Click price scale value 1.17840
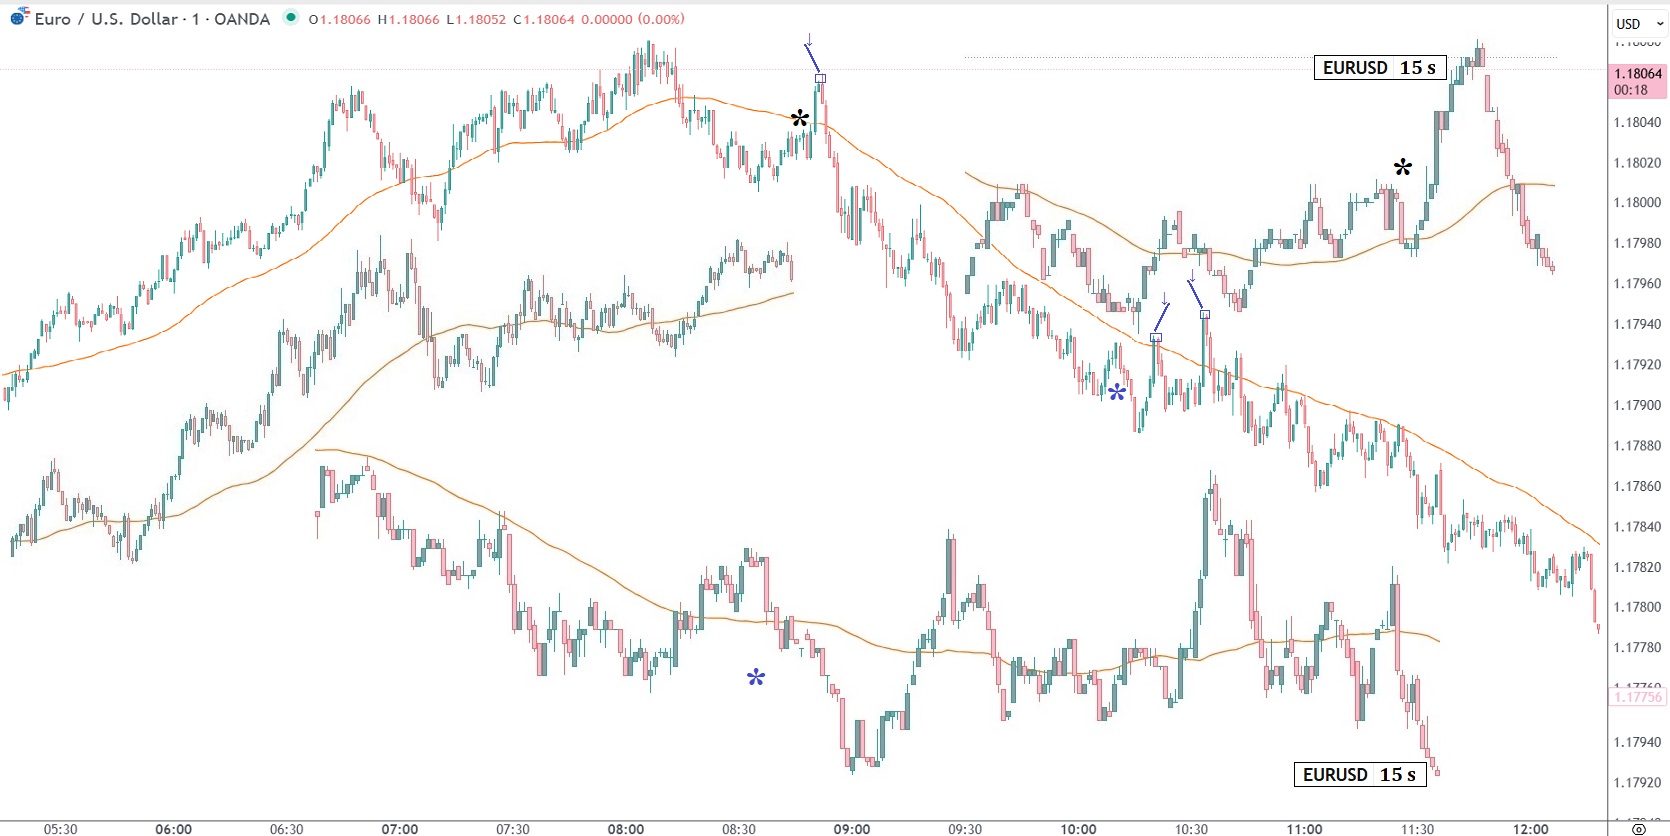Image resolution: width=1670 pixels, height=836 pixels. pyautogui.click(x=1637, y=527)
